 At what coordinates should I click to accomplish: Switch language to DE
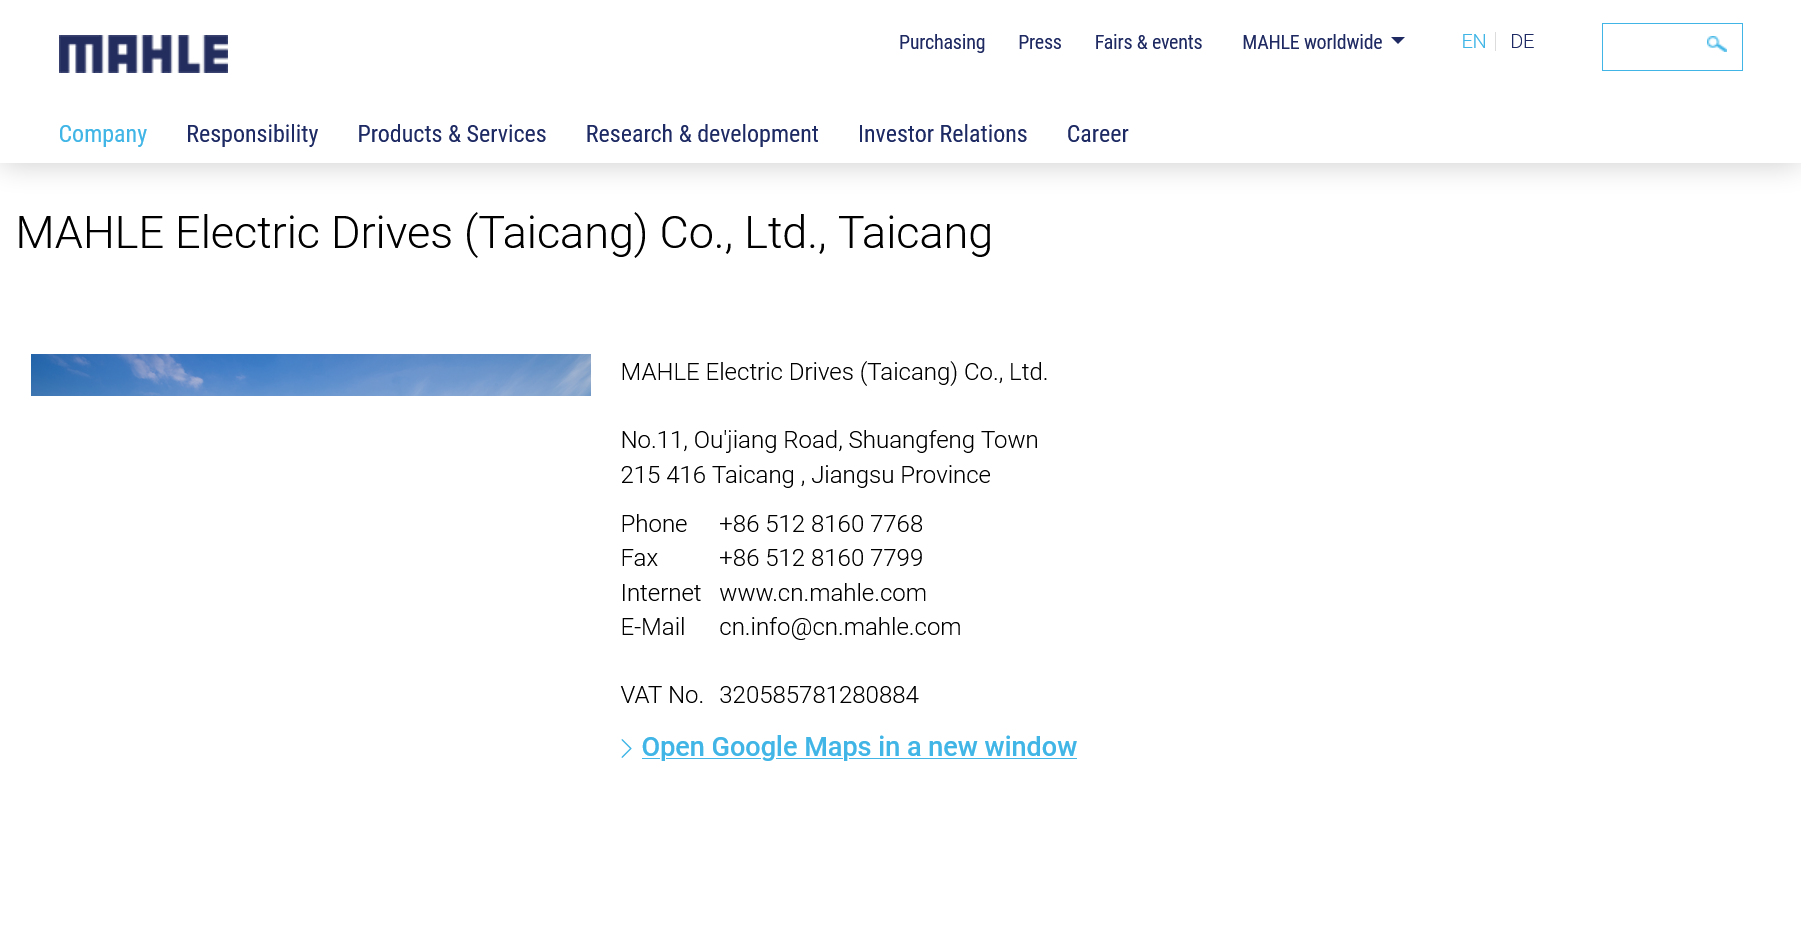(1521, 42)
